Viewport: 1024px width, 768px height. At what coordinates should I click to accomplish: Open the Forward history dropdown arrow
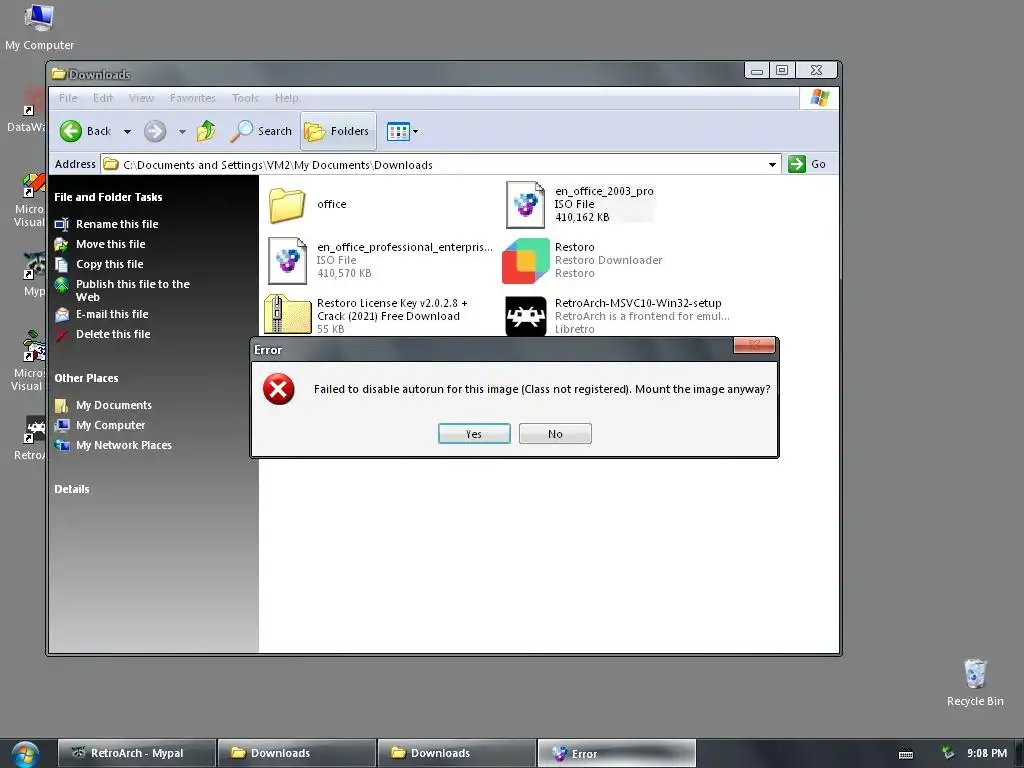[182, 131]
